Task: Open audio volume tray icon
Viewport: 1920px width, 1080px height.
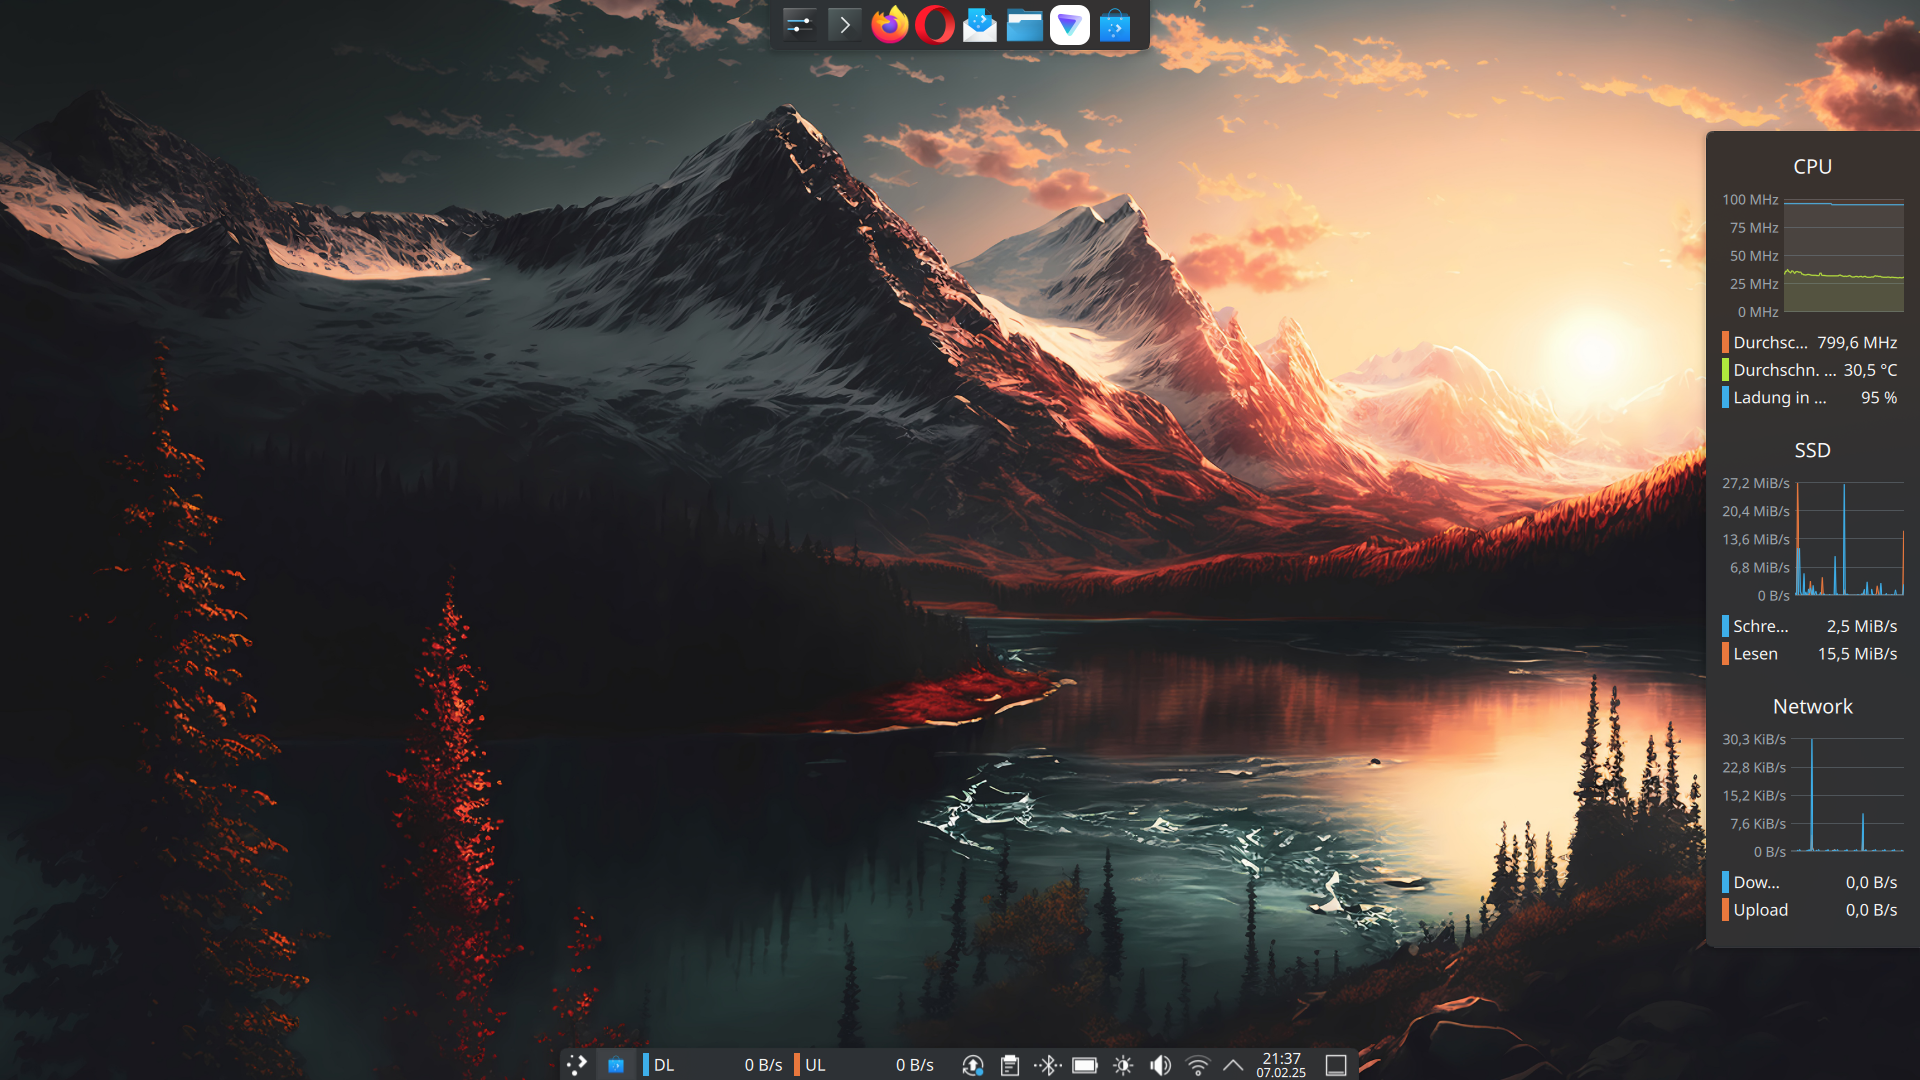Action: tap(1160, 1065)
